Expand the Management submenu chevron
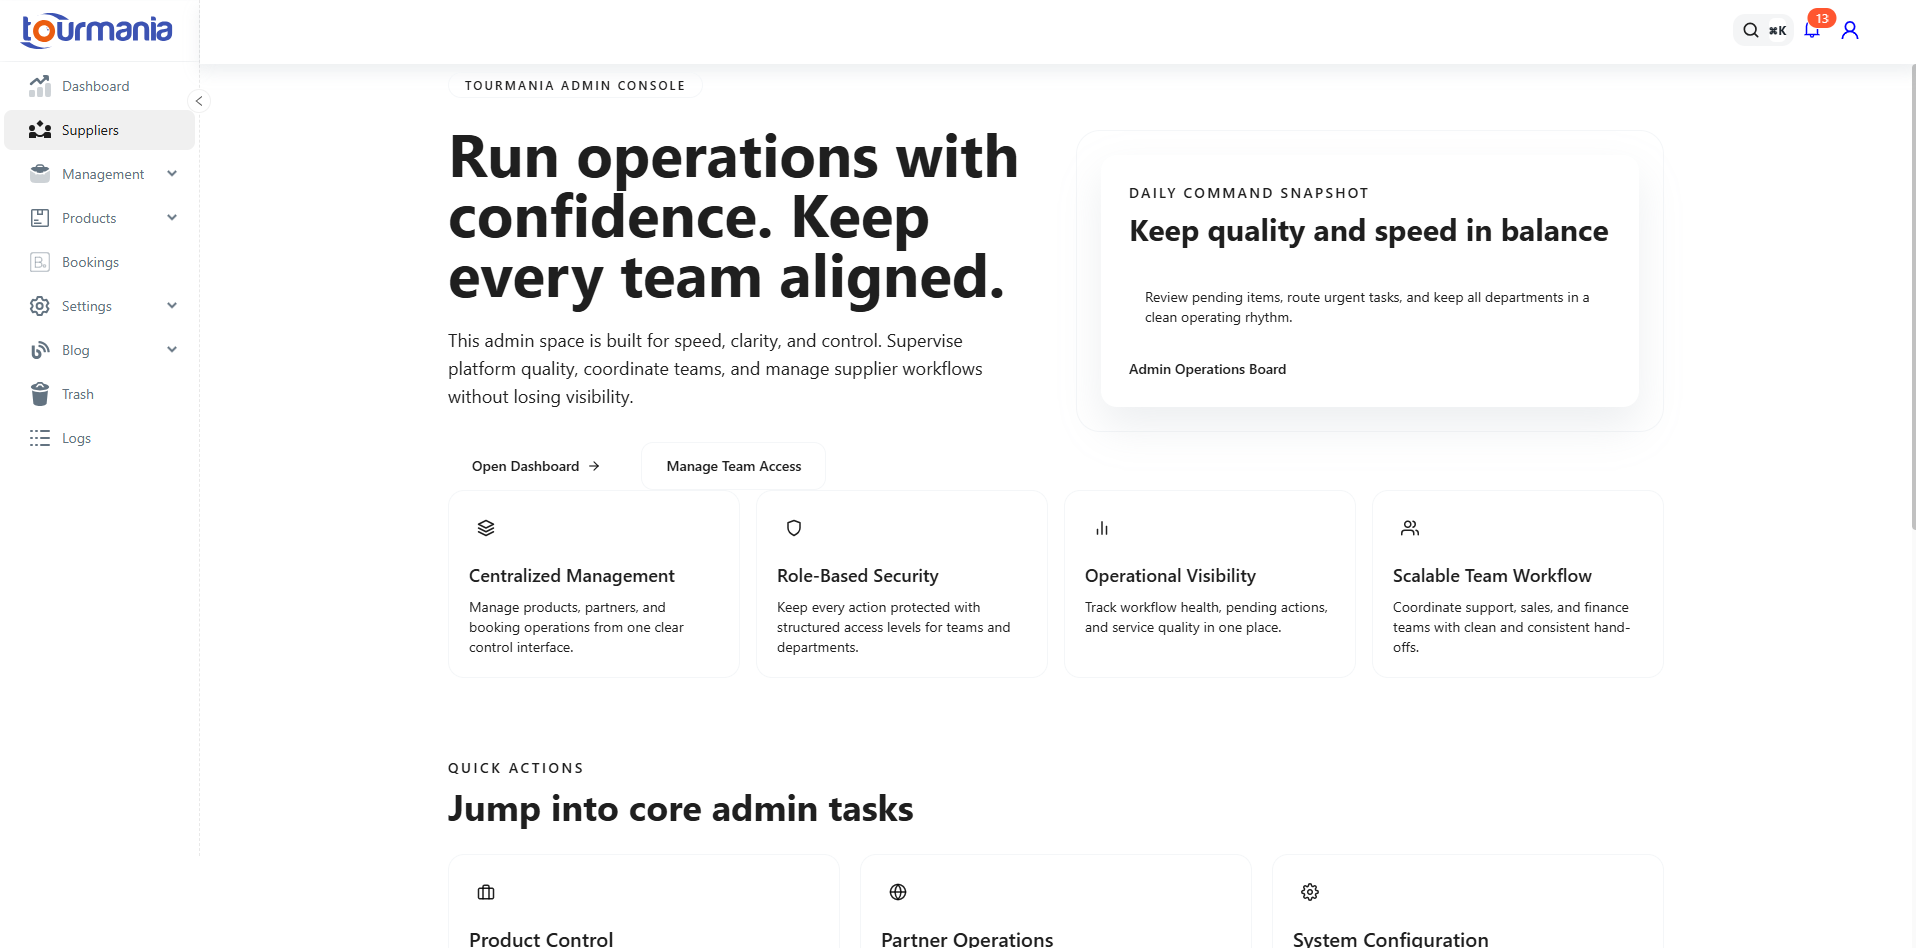 click(172, 174)
